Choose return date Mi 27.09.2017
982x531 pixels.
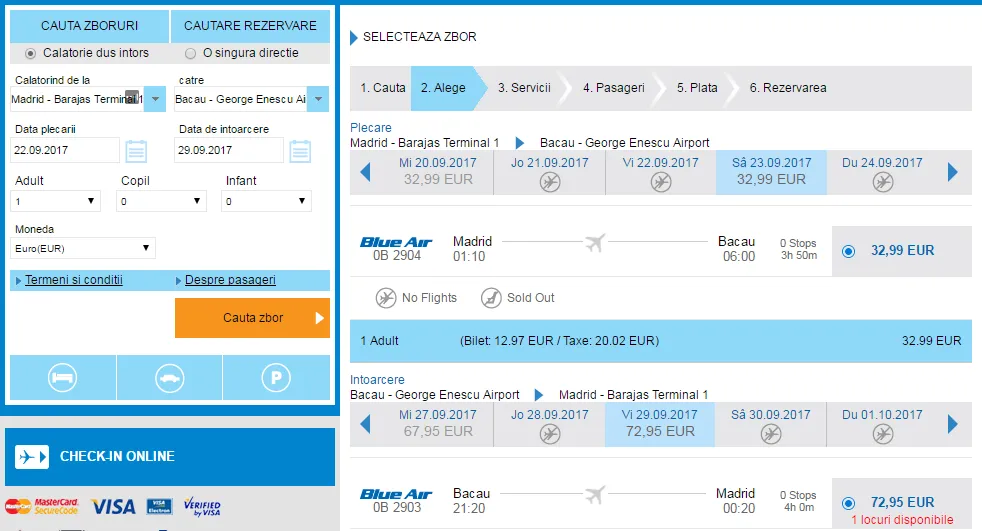pyautogui.click(x=438, y=423)
